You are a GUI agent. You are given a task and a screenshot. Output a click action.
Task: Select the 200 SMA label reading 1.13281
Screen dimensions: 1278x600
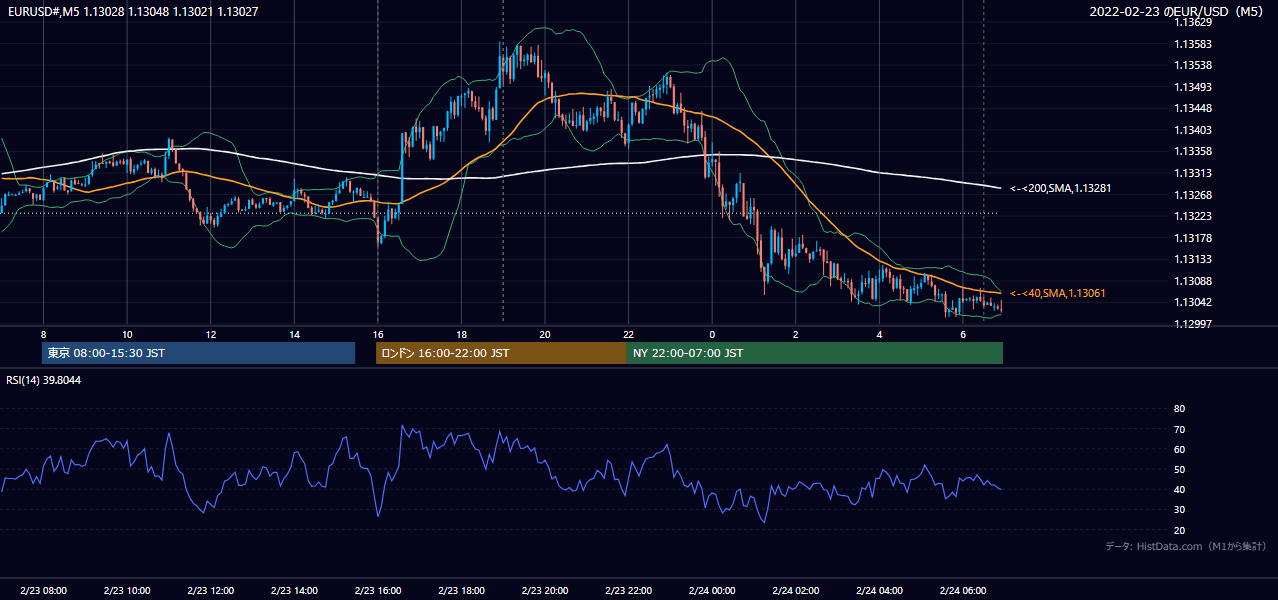point(1061,188)
